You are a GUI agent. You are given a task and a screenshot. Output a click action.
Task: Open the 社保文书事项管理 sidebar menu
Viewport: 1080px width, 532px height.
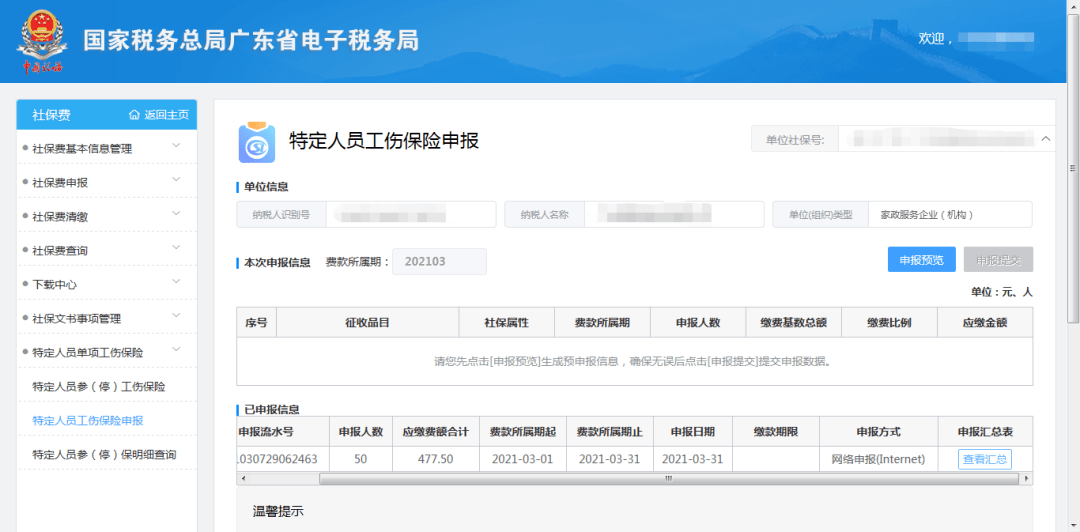[176, 316]
